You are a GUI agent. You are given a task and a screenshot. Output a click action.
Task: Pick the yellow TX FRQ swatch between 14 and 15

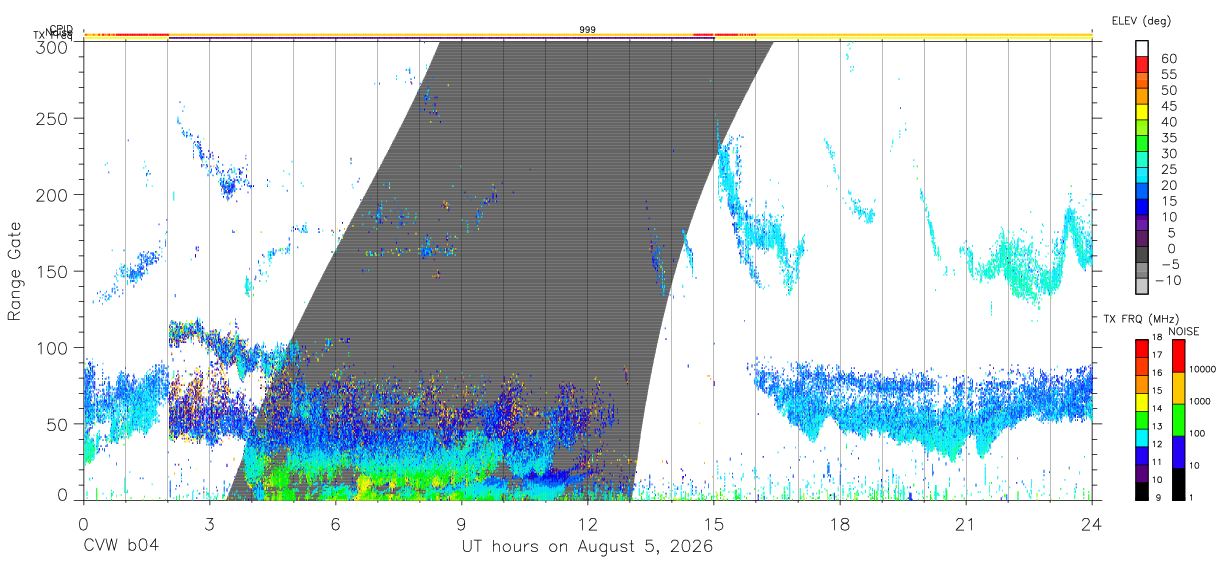pyautogui.click(x=1142, y=401)
